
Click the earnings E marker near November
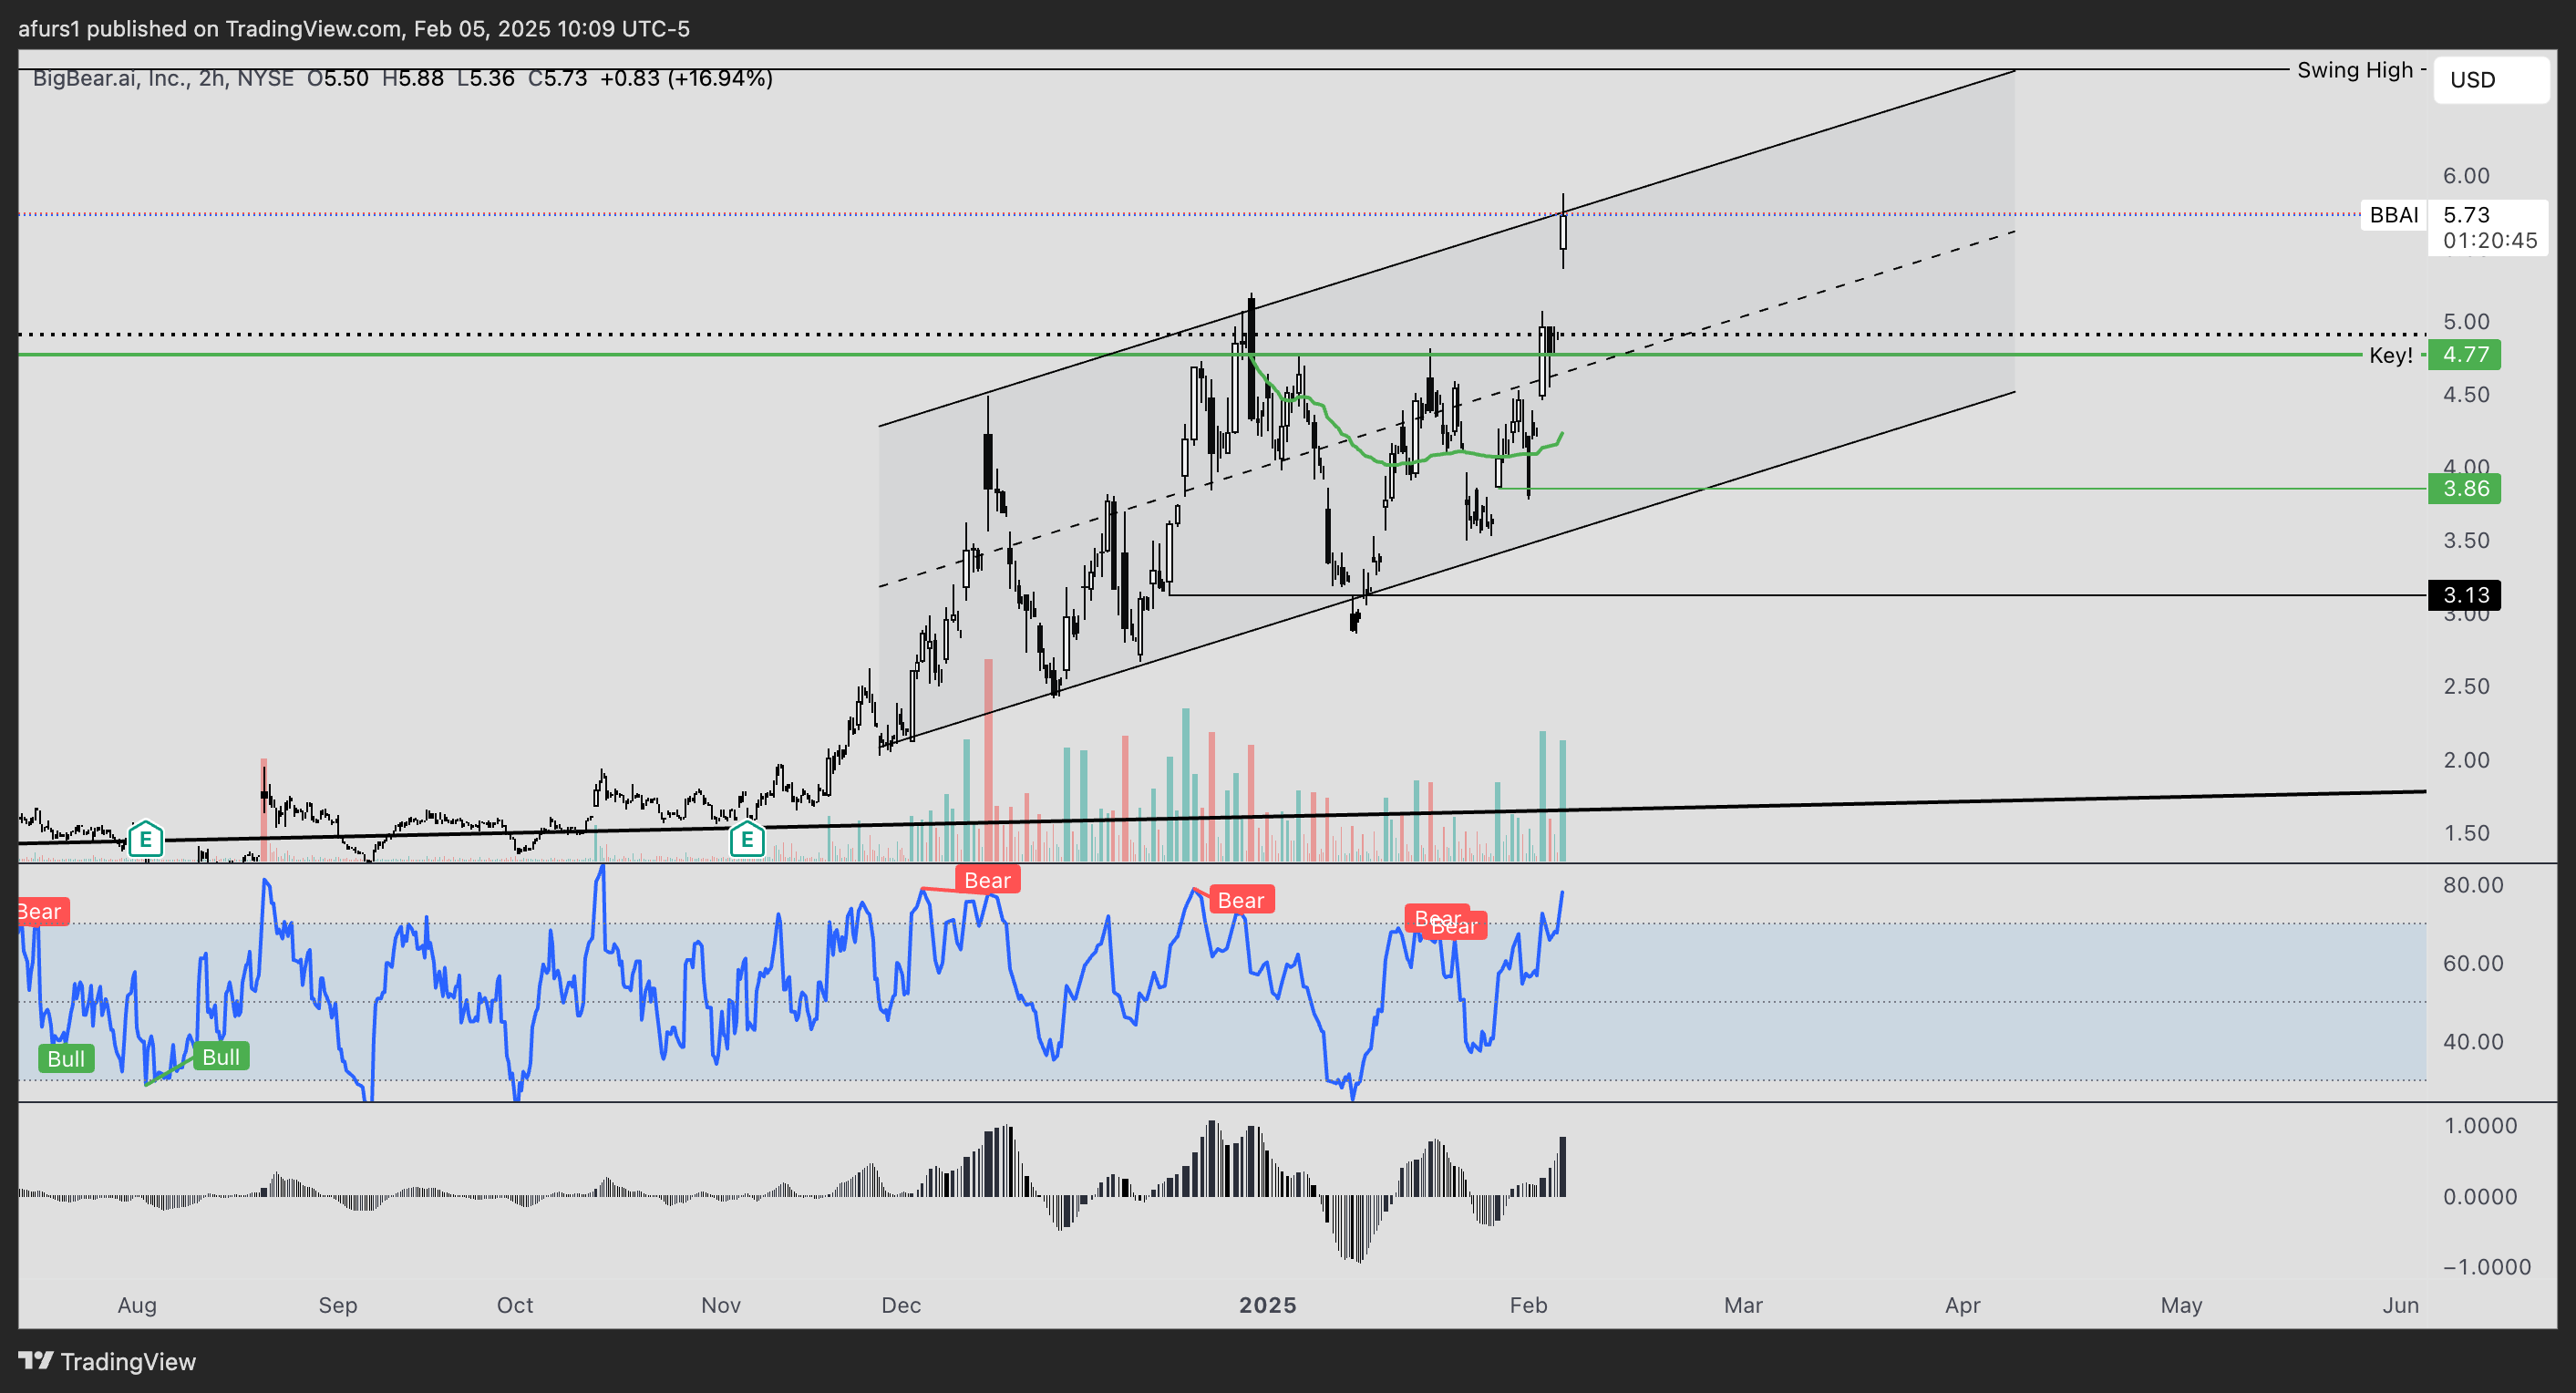(747, 840)
